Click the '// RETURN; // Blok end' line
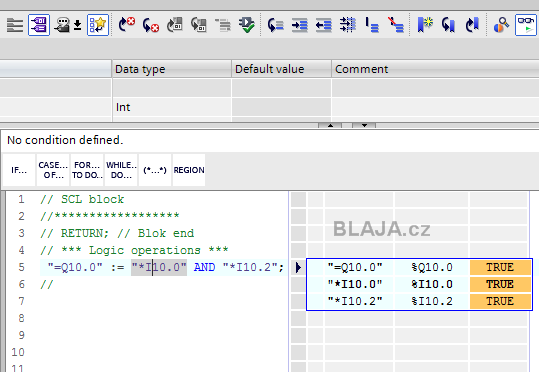The width and height of the screenshot is (539, 372). coord(117,233)
